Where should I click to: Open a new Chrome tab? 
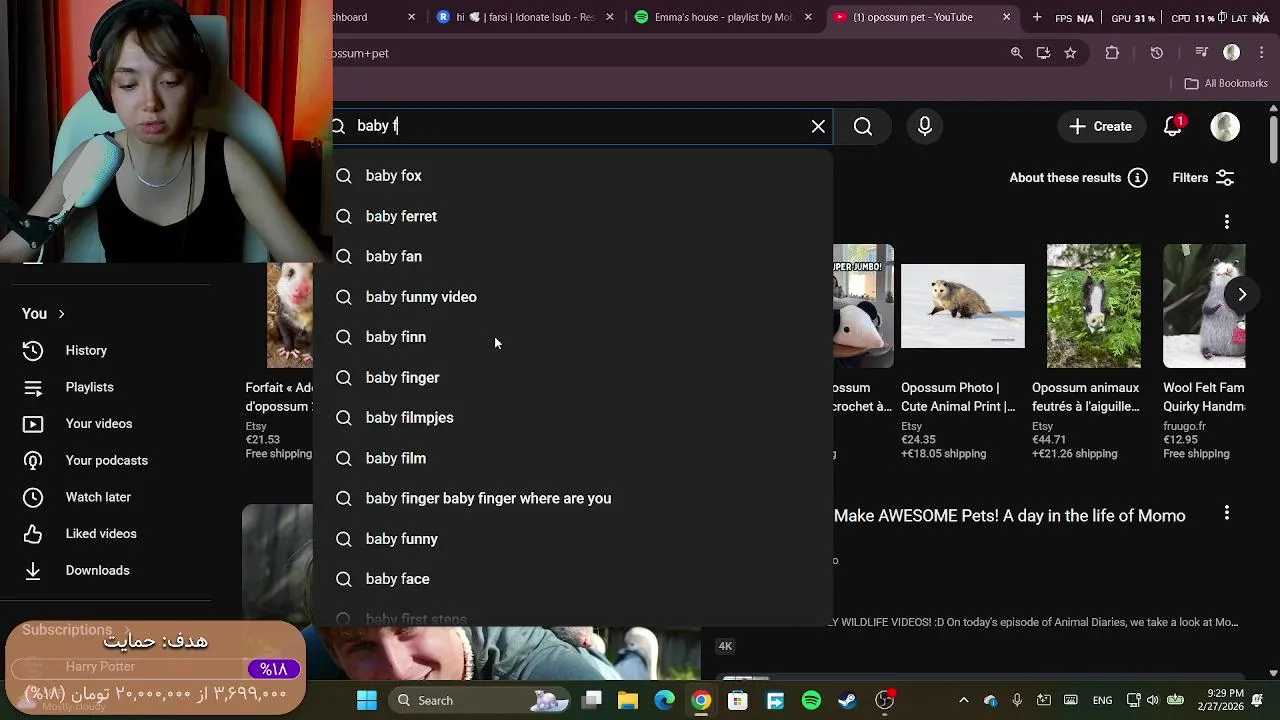click(x=1037, y=17)
